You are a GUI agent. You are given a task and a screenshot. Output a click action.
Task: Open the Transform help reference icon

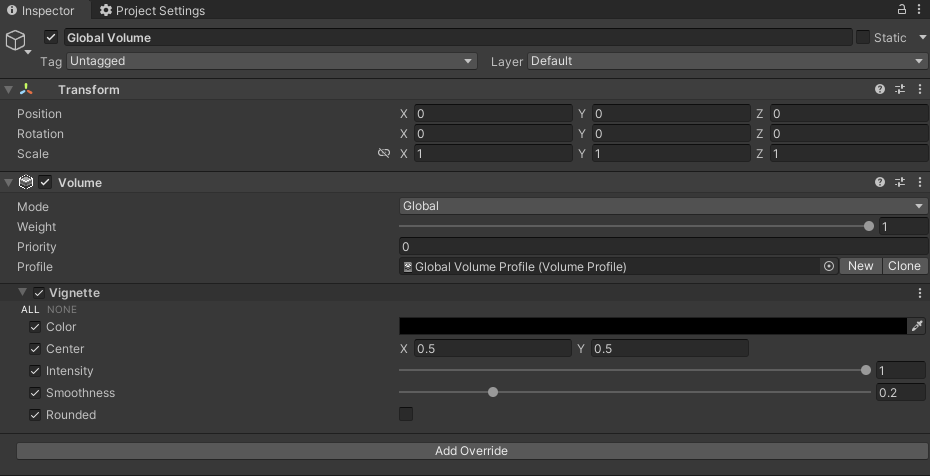tap(880, 89)
